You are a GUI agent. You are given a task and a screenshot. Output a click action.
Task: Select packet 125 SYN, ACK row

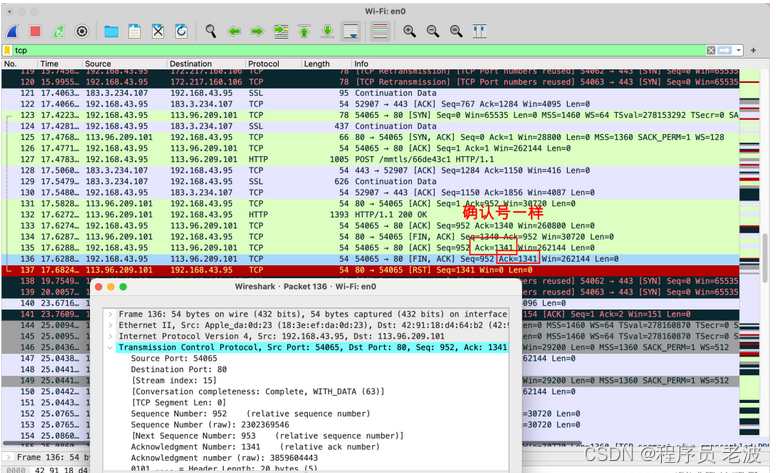pyautogui.click(x=370, y=137)
